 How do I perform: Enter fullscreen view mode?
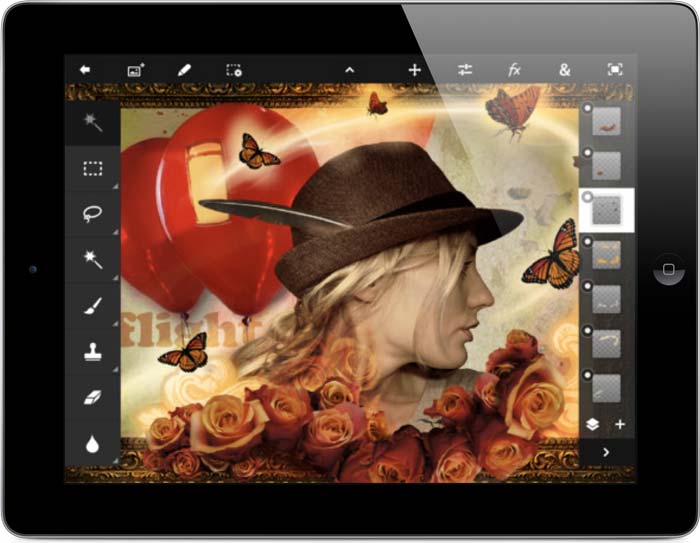click(615, 69)
